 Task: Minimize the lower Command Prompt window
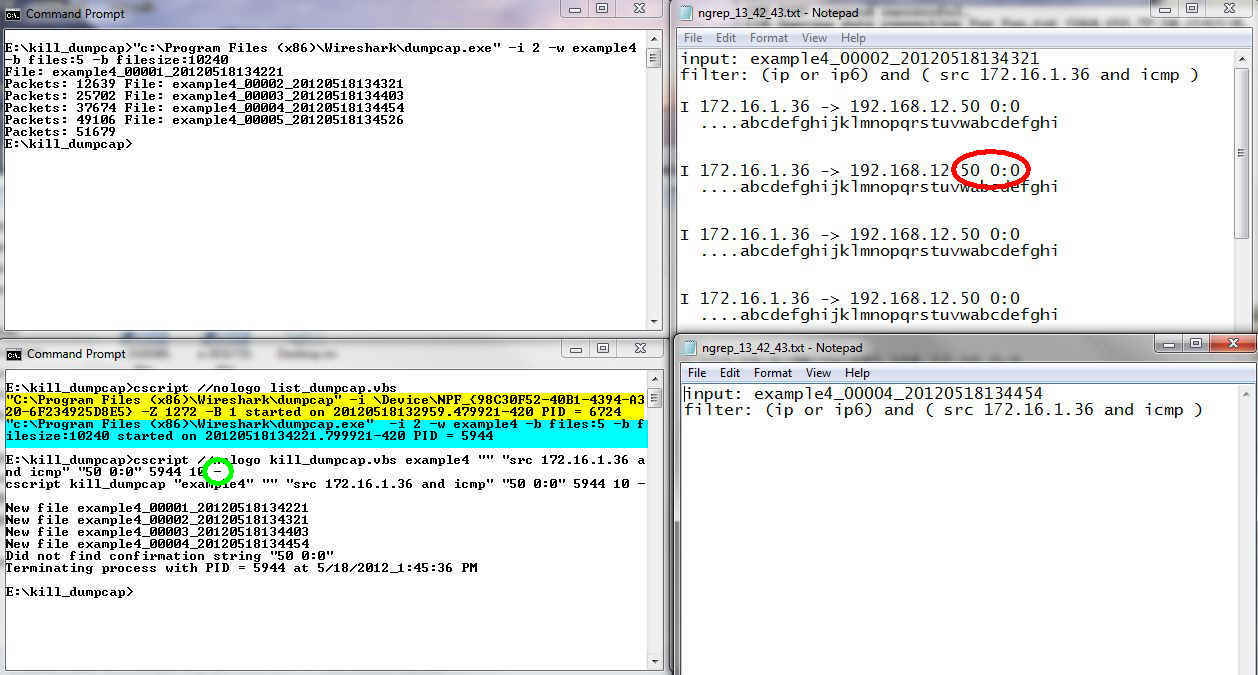[573, 348]
